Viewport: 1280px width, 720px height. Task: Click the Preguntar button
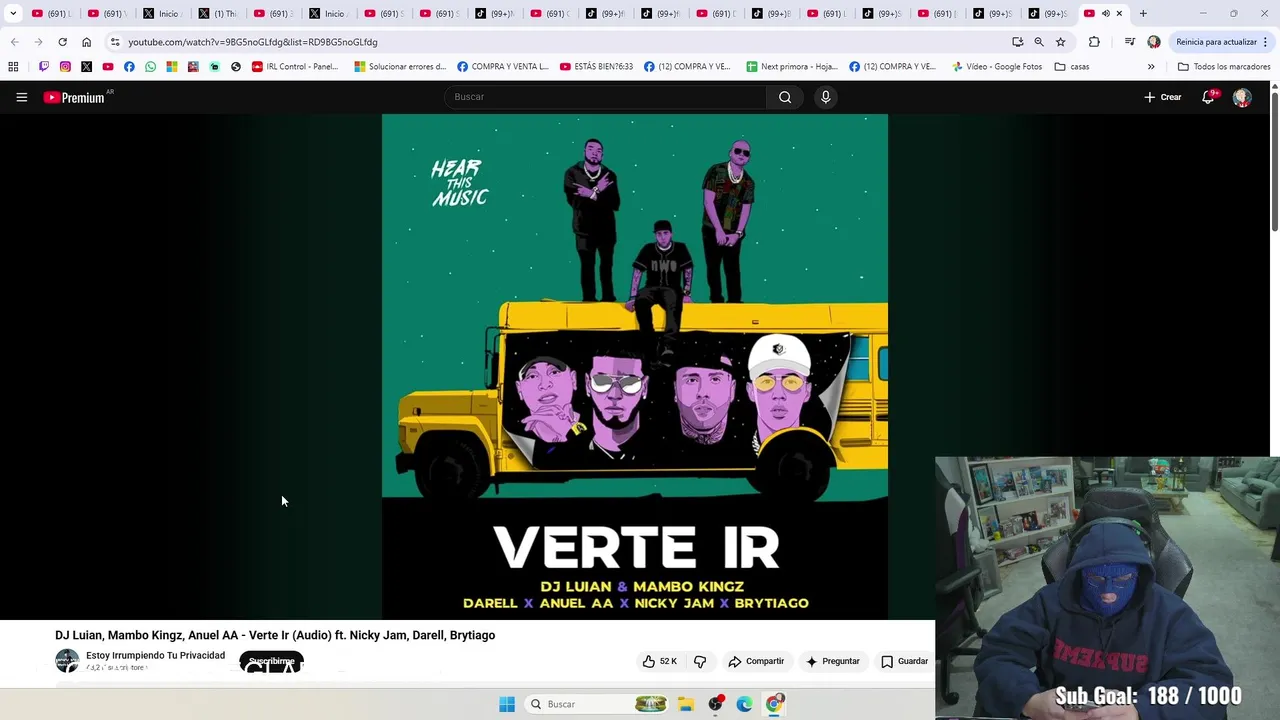(833, 661)
